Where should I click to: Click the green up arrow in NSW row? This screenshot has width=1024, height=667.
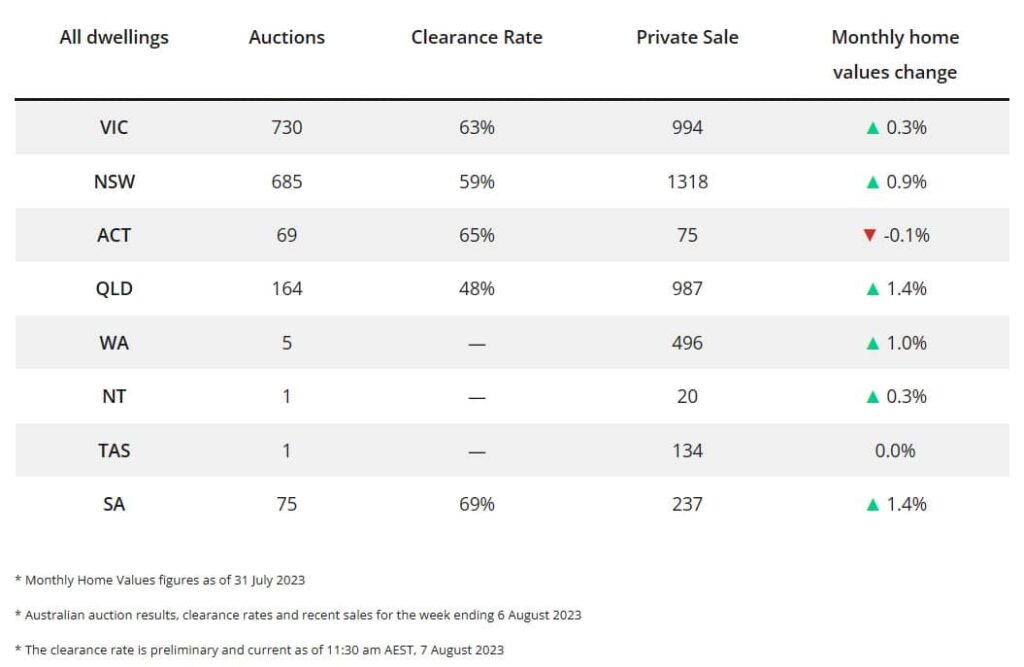[x=872, y=182]
